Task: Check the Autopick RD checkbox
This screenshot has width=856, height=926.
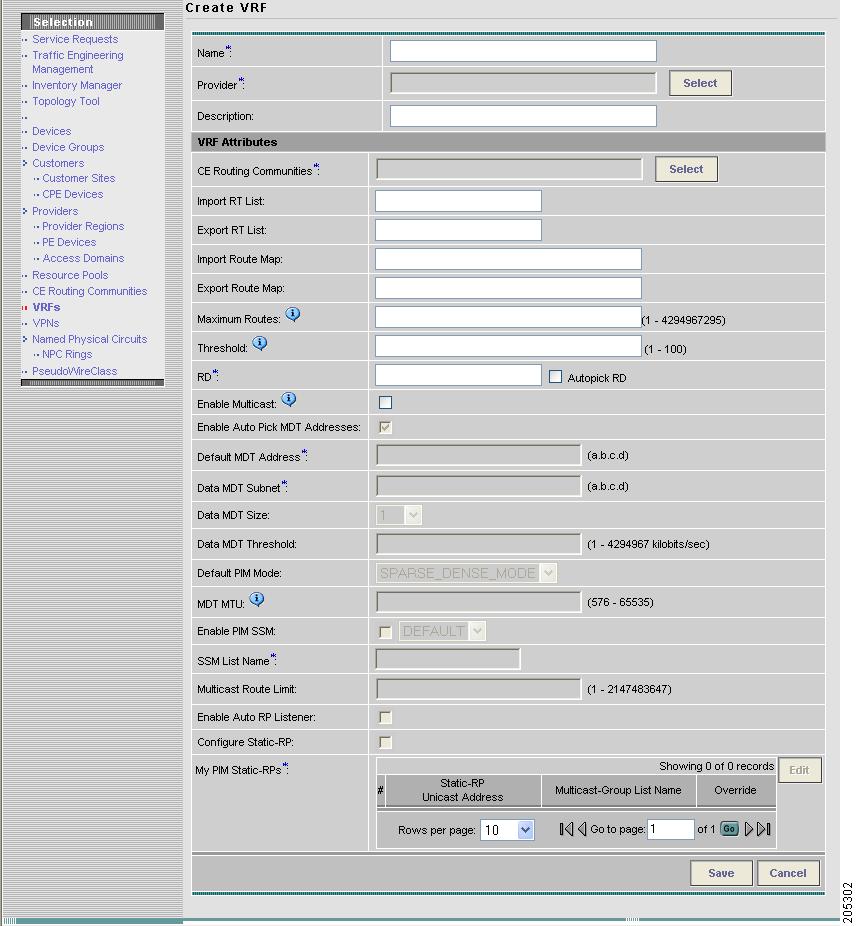Action: (x=555, y=377)
